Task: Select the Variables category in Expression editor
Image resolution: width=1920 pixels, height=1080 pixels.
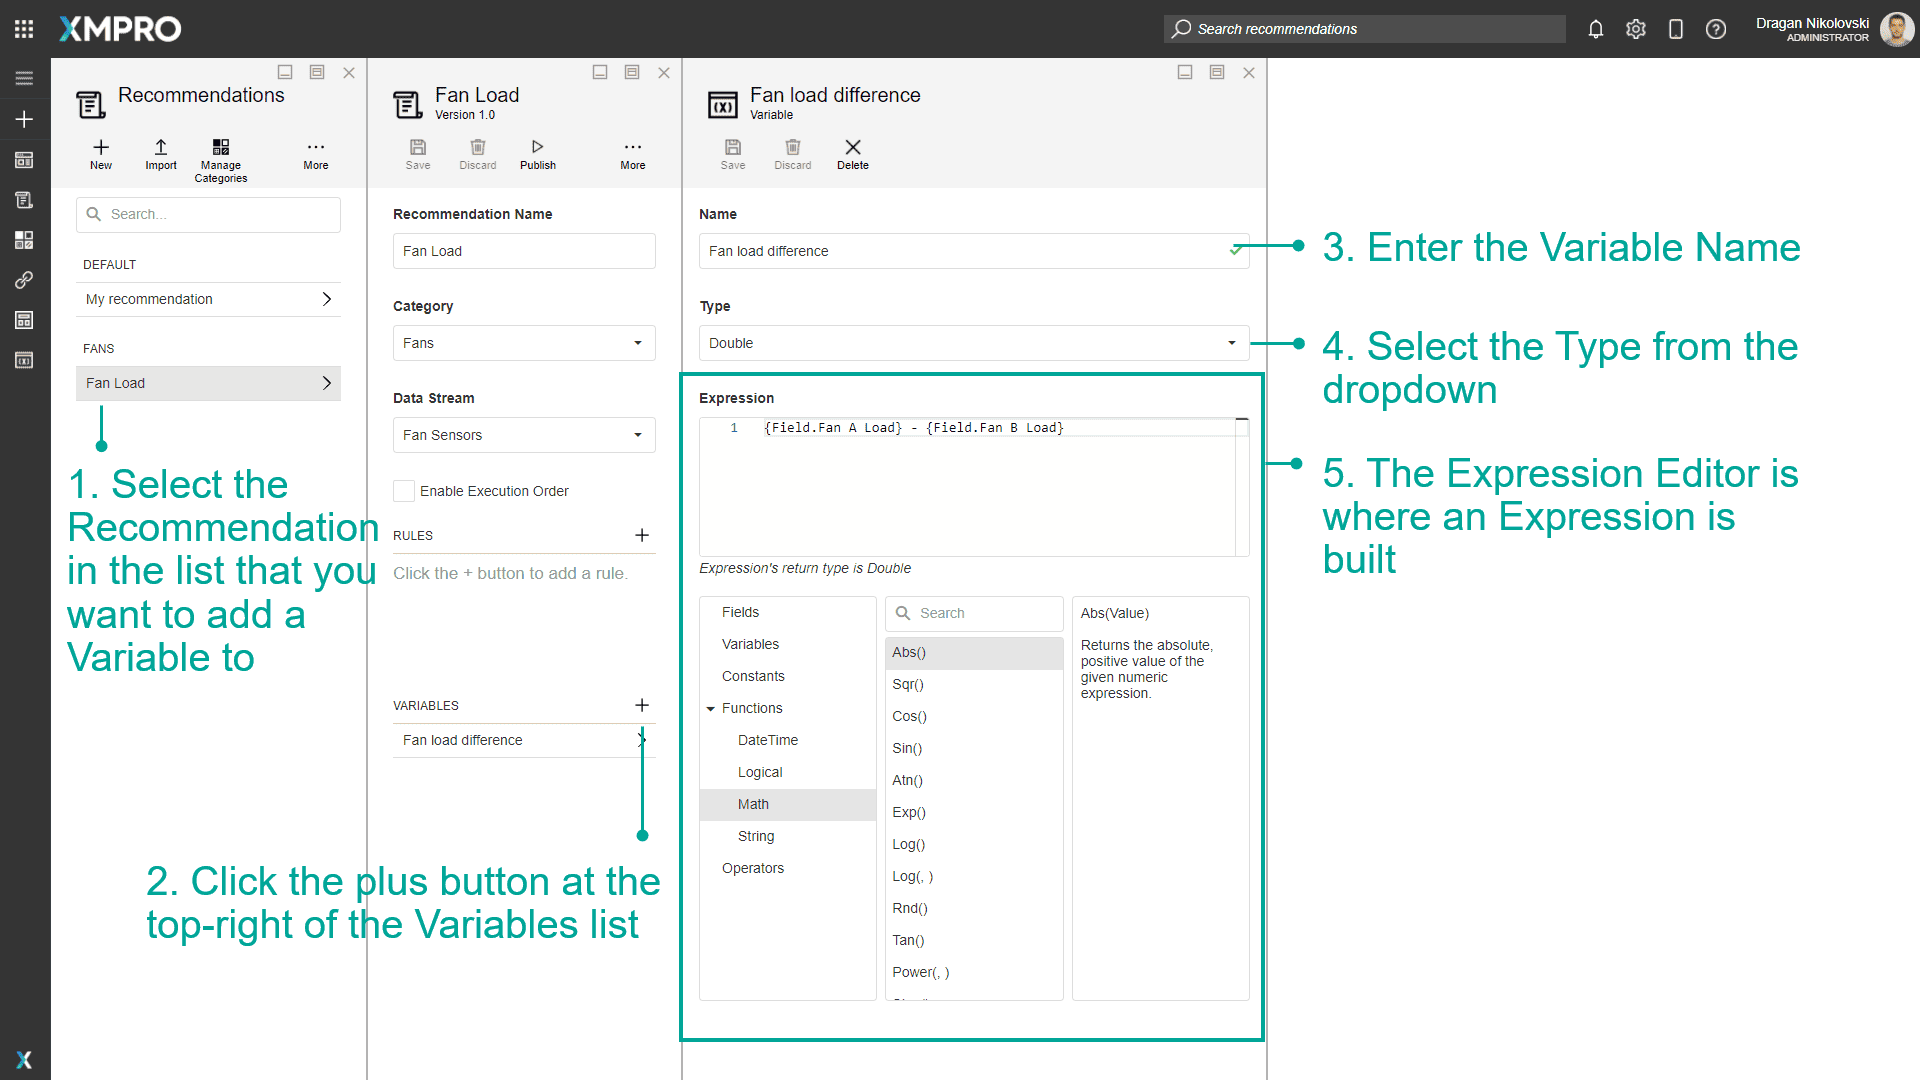Action: pyautogui.click(x=750, y=644)
